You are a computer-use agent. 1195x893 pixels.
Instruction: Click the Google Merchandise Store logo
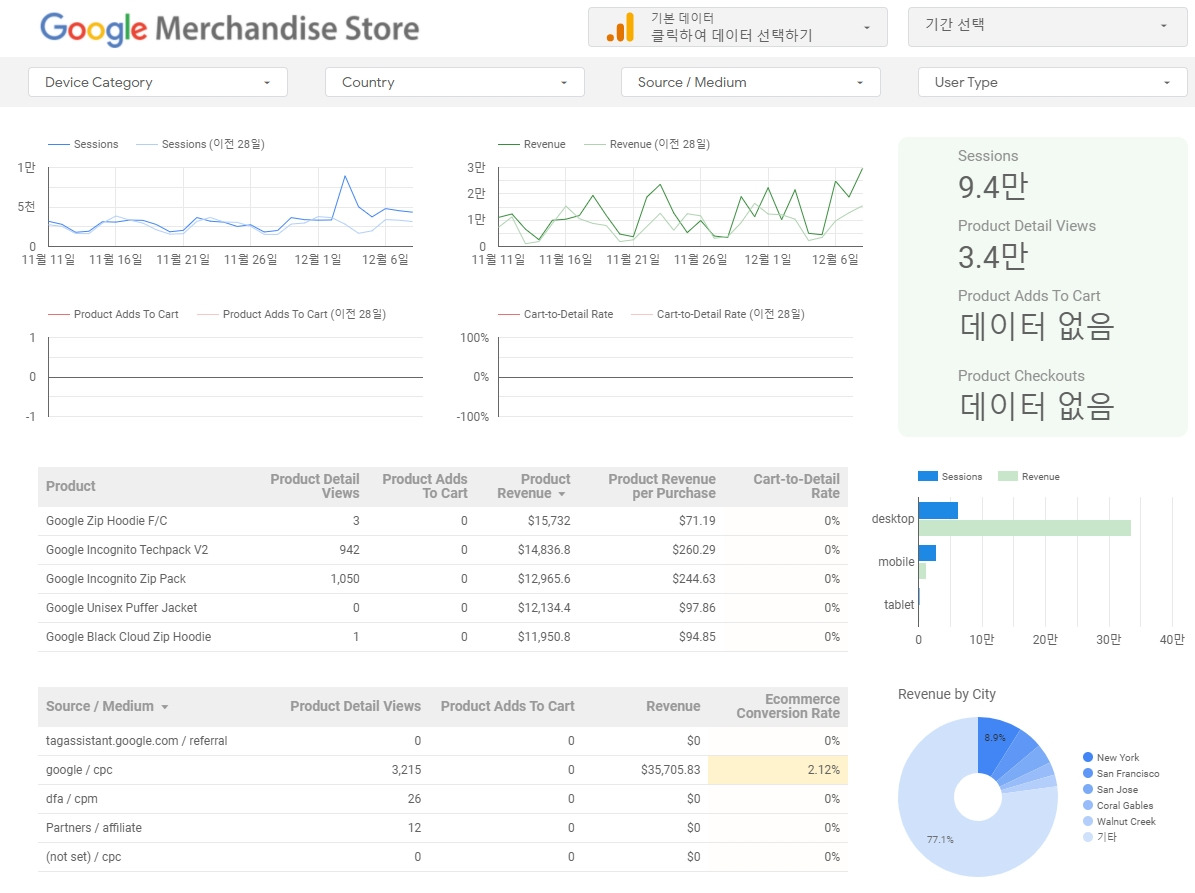(x=229, y=29)
